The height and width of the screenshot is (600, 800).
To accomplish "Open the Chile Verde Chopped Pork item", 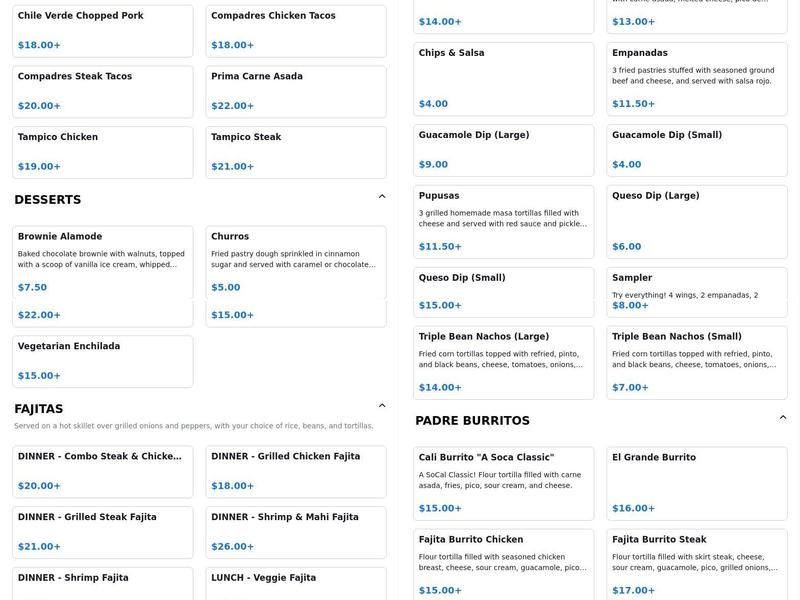I will 102,31.
